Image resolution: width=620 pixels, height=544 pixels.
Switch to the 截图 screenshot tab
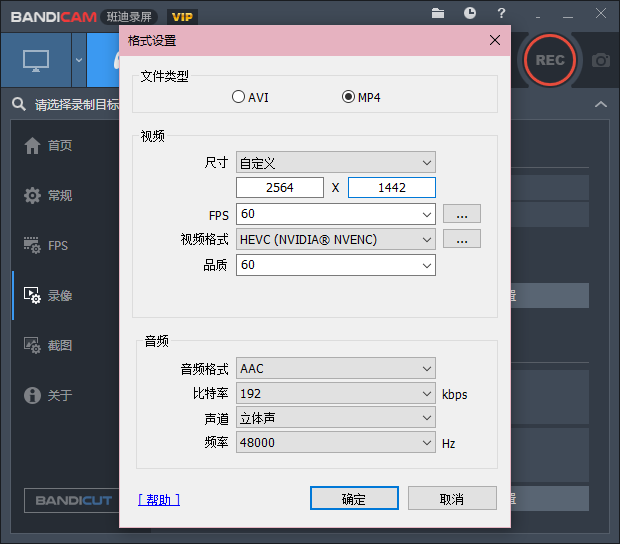pyautogui.click(x=49, y=346)
